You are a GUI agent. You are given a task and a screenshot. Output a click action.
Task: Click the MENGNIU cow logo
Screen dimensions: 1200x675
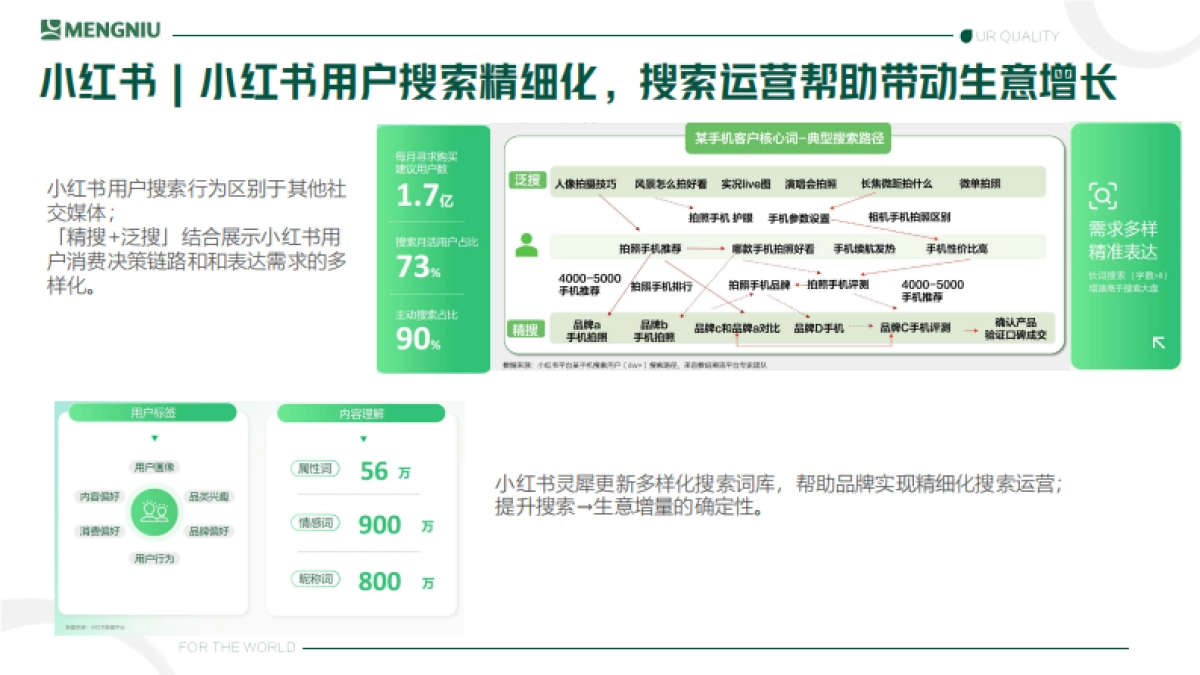[49, 29]
